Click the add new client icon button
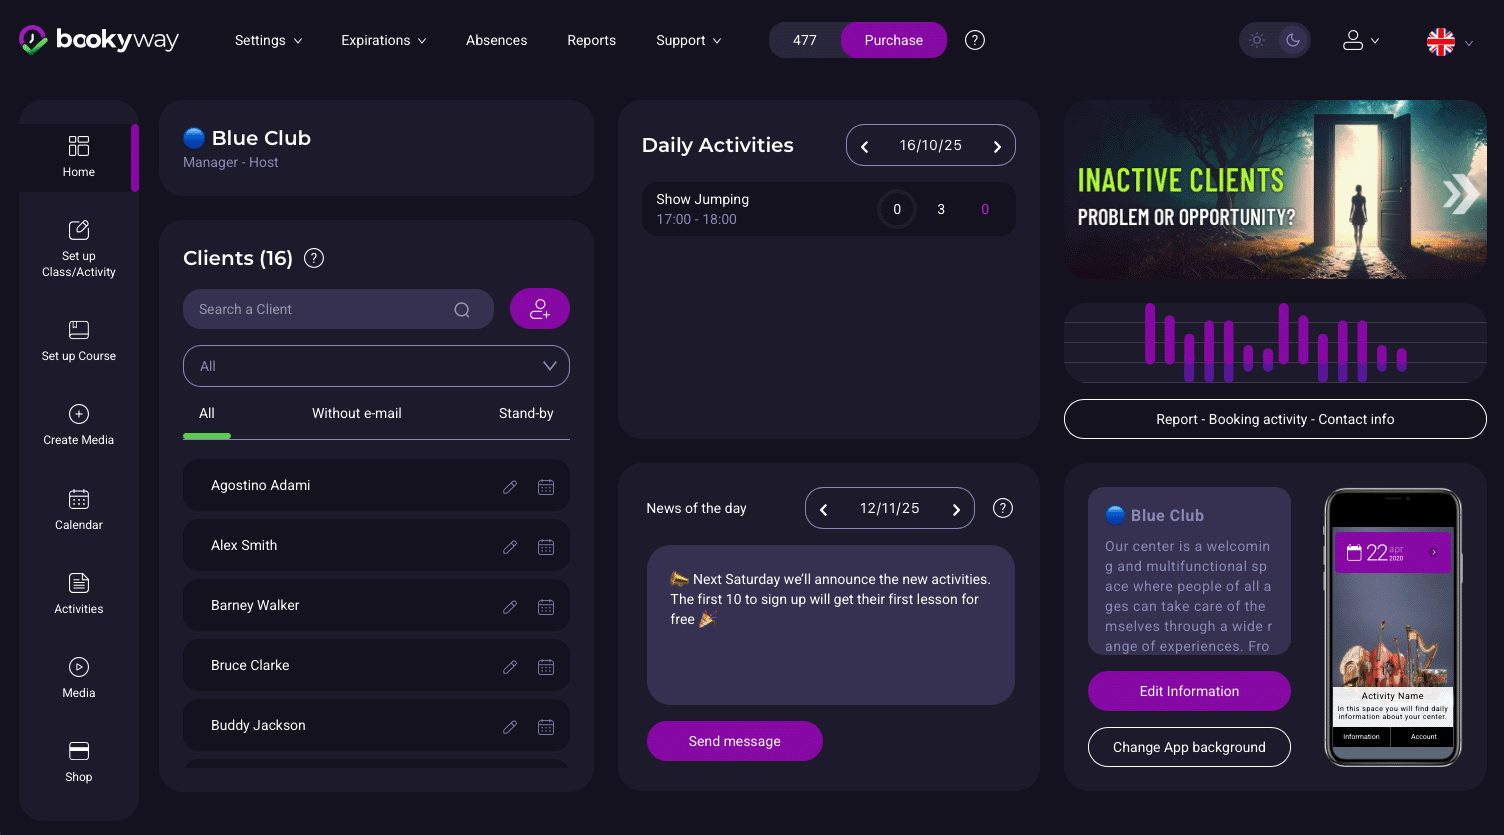Screen dimensions: 1504x835 540,309
